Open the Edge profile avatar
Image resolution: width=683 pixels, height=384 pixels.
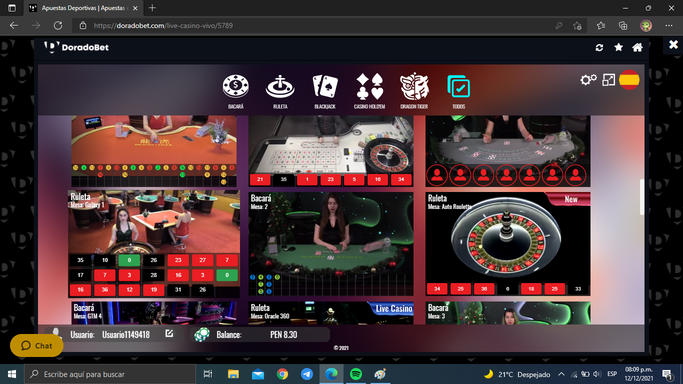(x=646, y=26)
